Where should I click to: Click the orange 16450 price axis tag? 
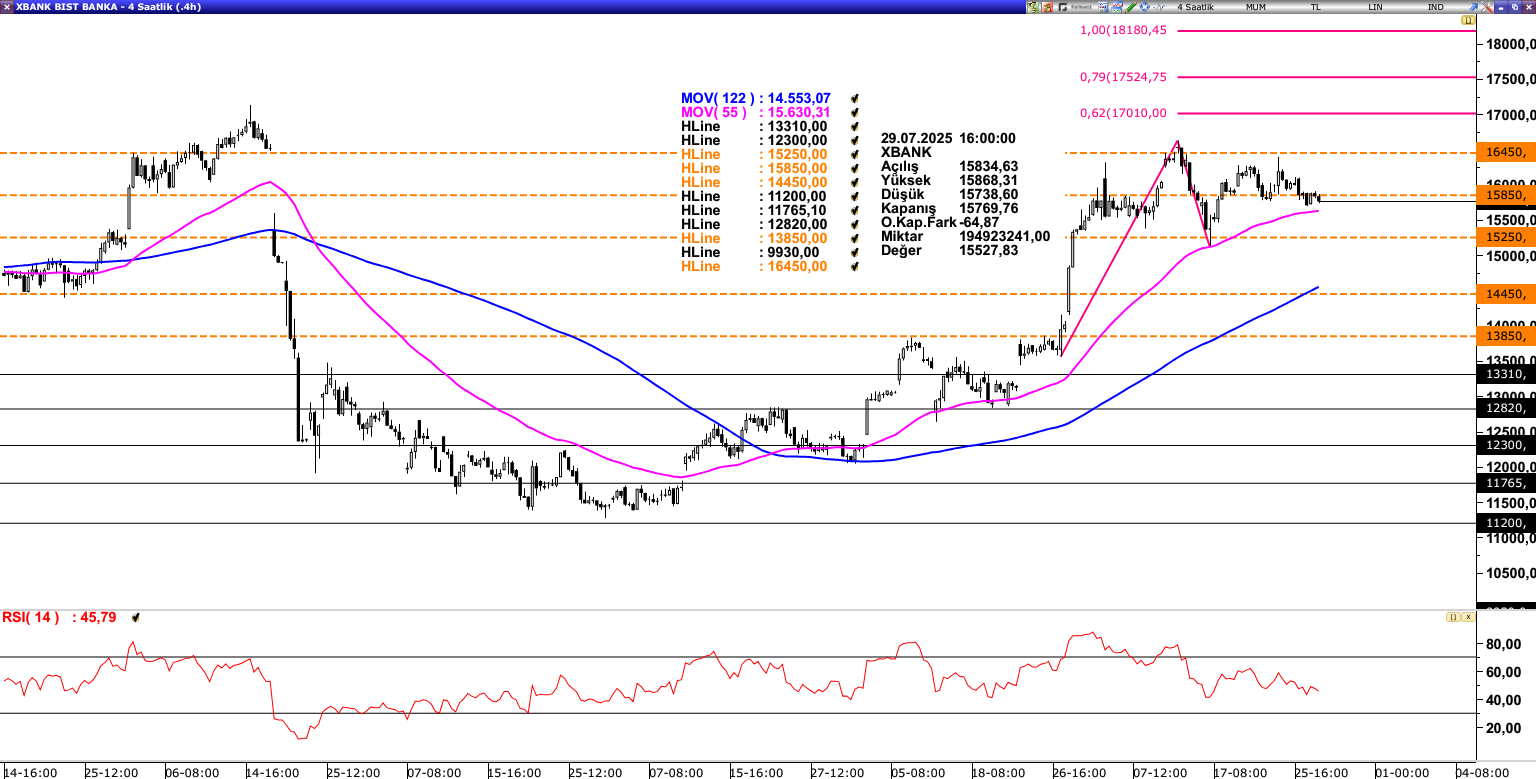[x=1506, y=152]
